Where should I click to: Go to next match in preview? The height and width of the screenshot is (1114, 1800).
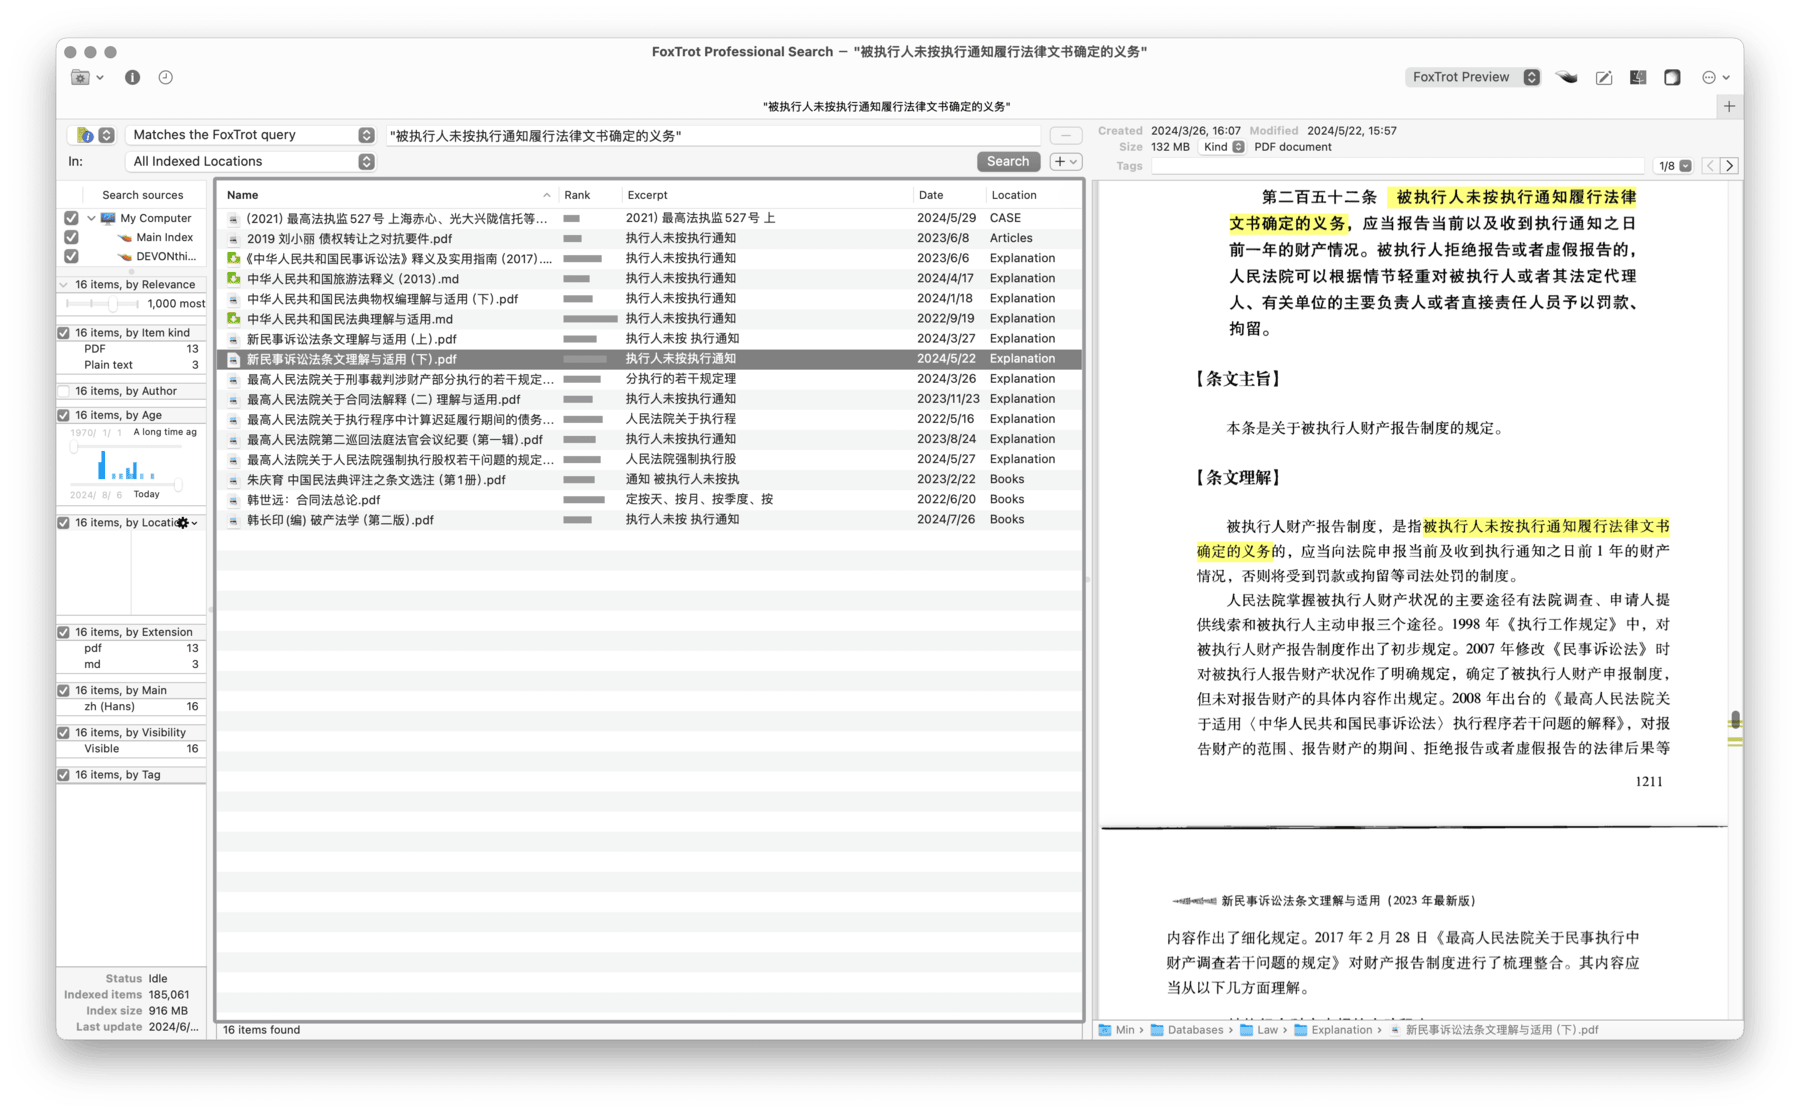[1730, 166]
